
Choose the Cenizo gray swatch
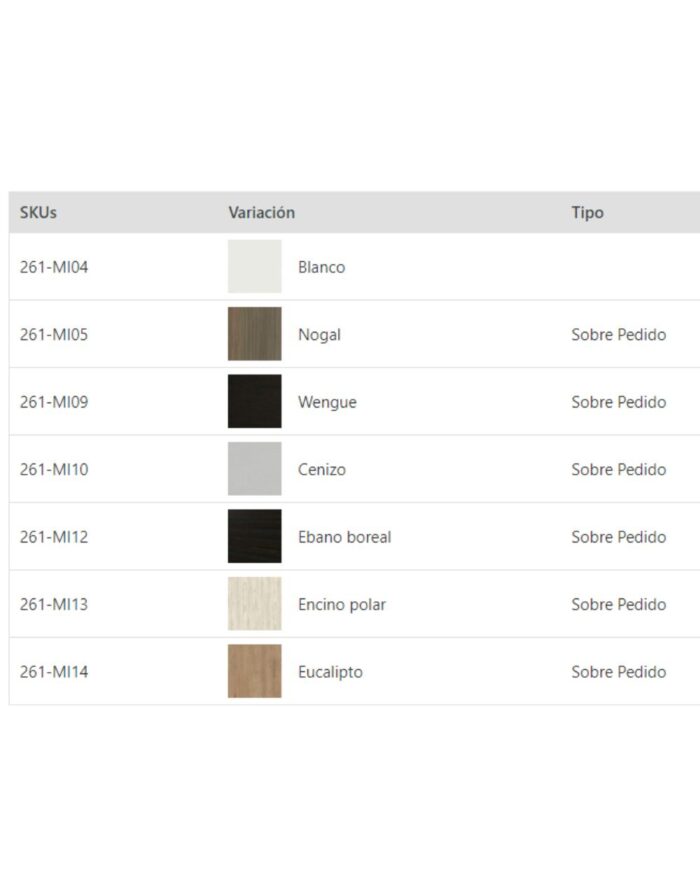[254, 469]
